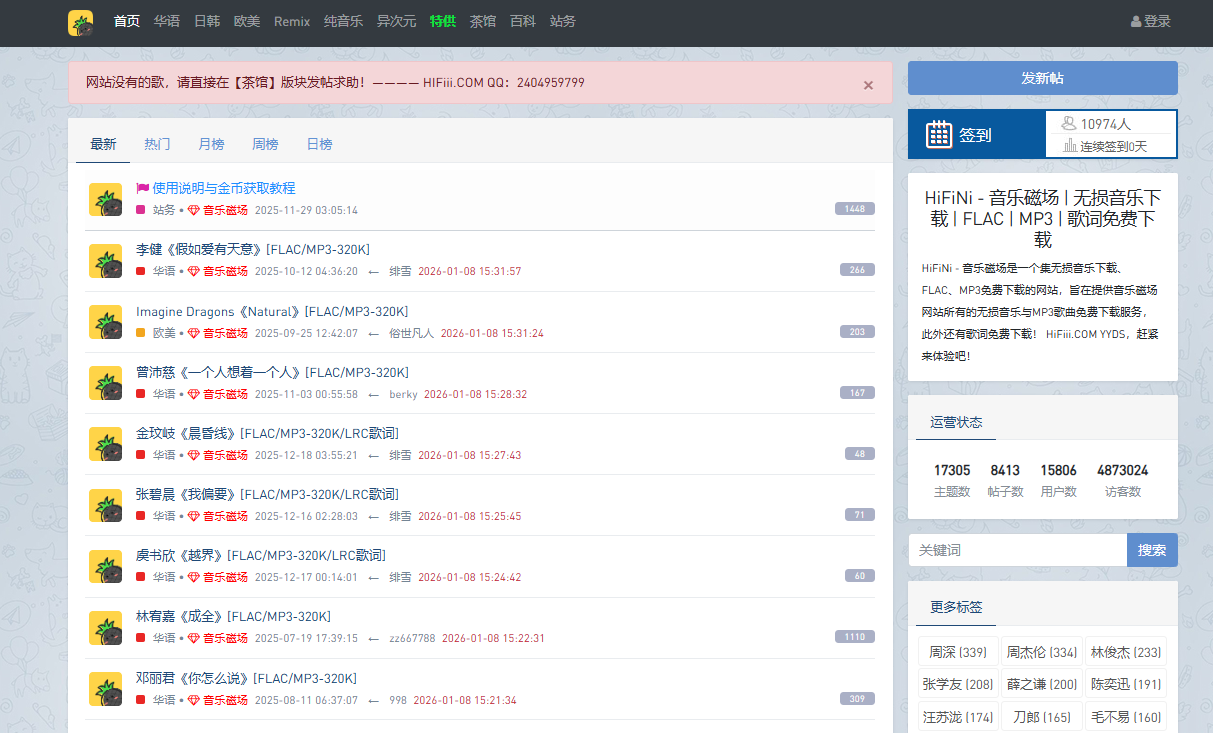This screenshot has width=1213, height=733.
Task: Click the avatar beside Imagine Dragons post
Action: click(105, 322)
